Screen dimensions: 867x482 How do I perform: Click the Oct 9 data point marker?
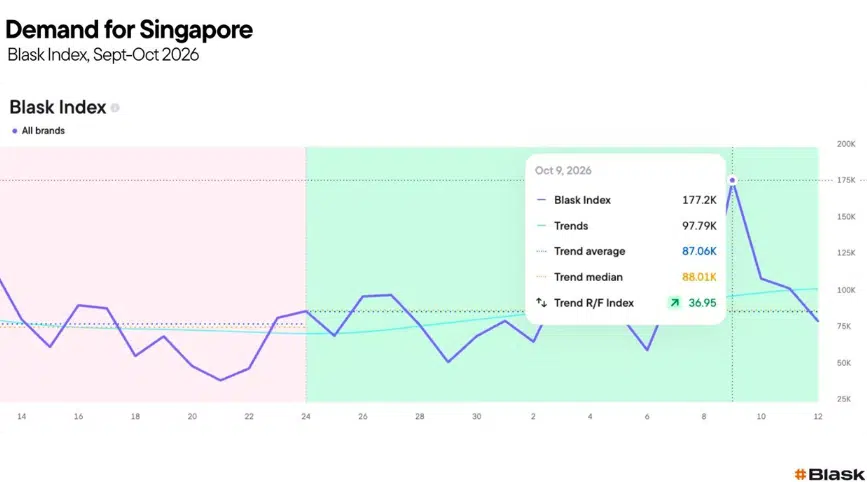point(732,180)
